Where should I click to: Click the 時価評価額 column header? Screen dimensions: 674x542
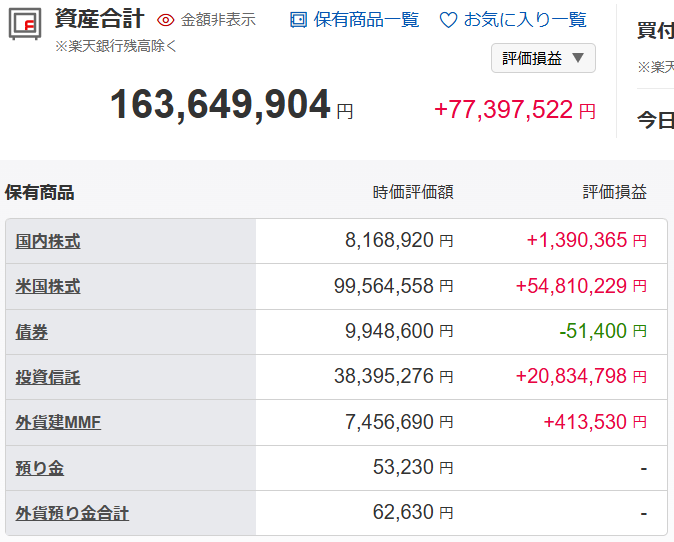413,192
